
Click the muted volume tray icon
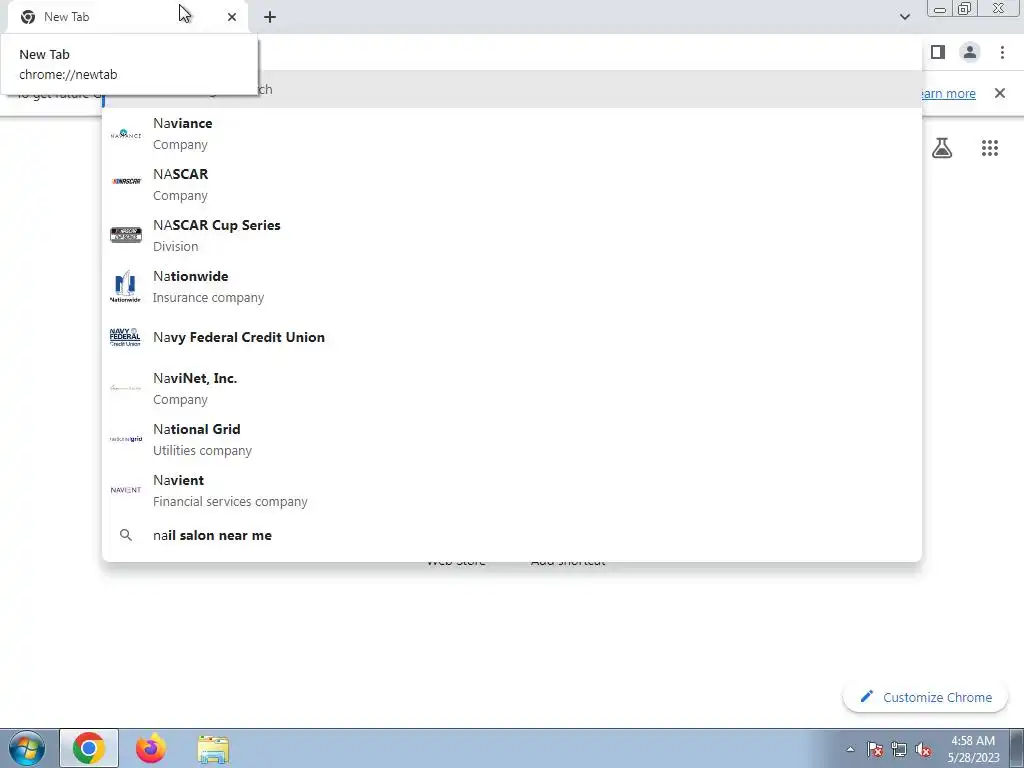pos(923,749)
